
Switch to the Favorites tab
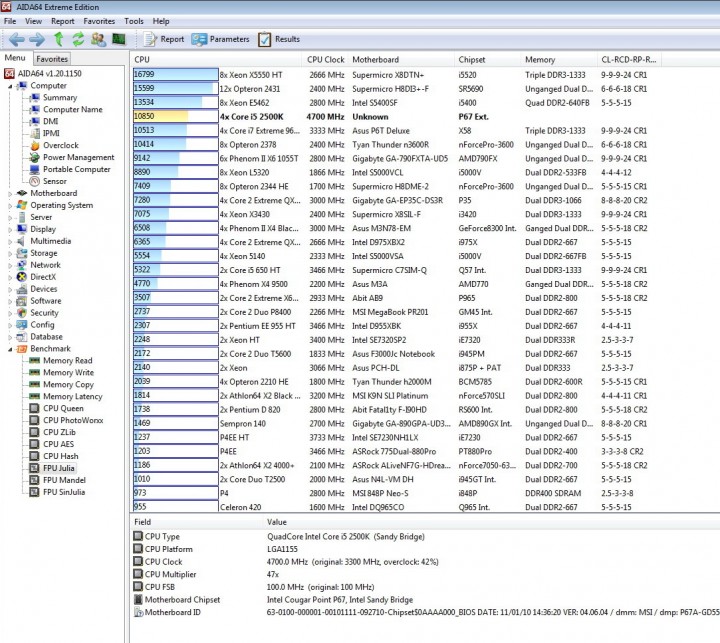pyautogui.click(x=52, y=59)
